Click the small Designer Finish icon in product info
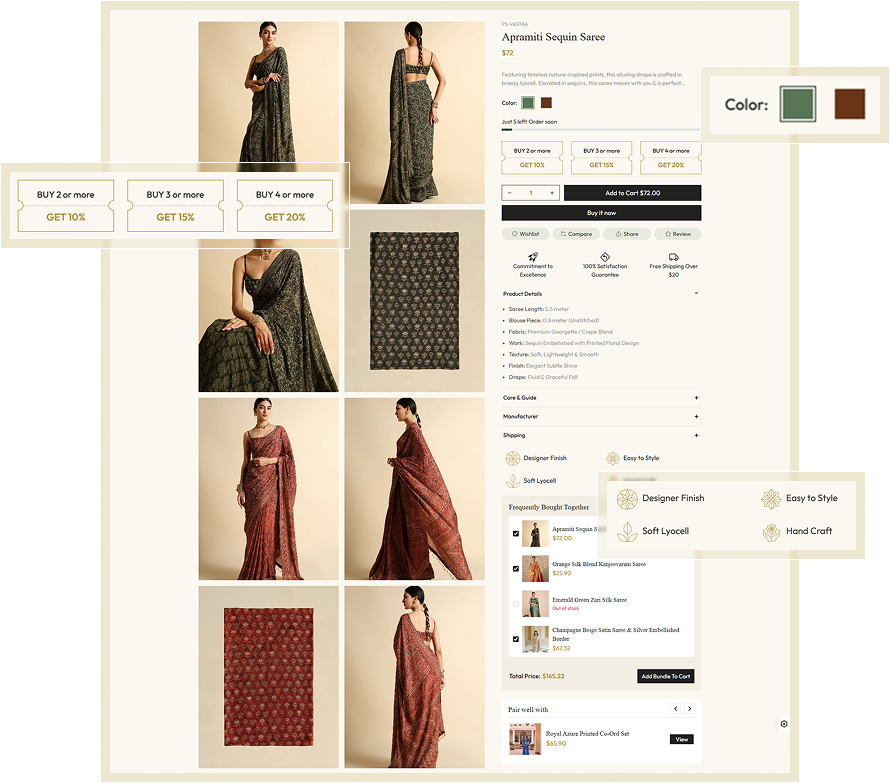 click(x=513, y=458)
